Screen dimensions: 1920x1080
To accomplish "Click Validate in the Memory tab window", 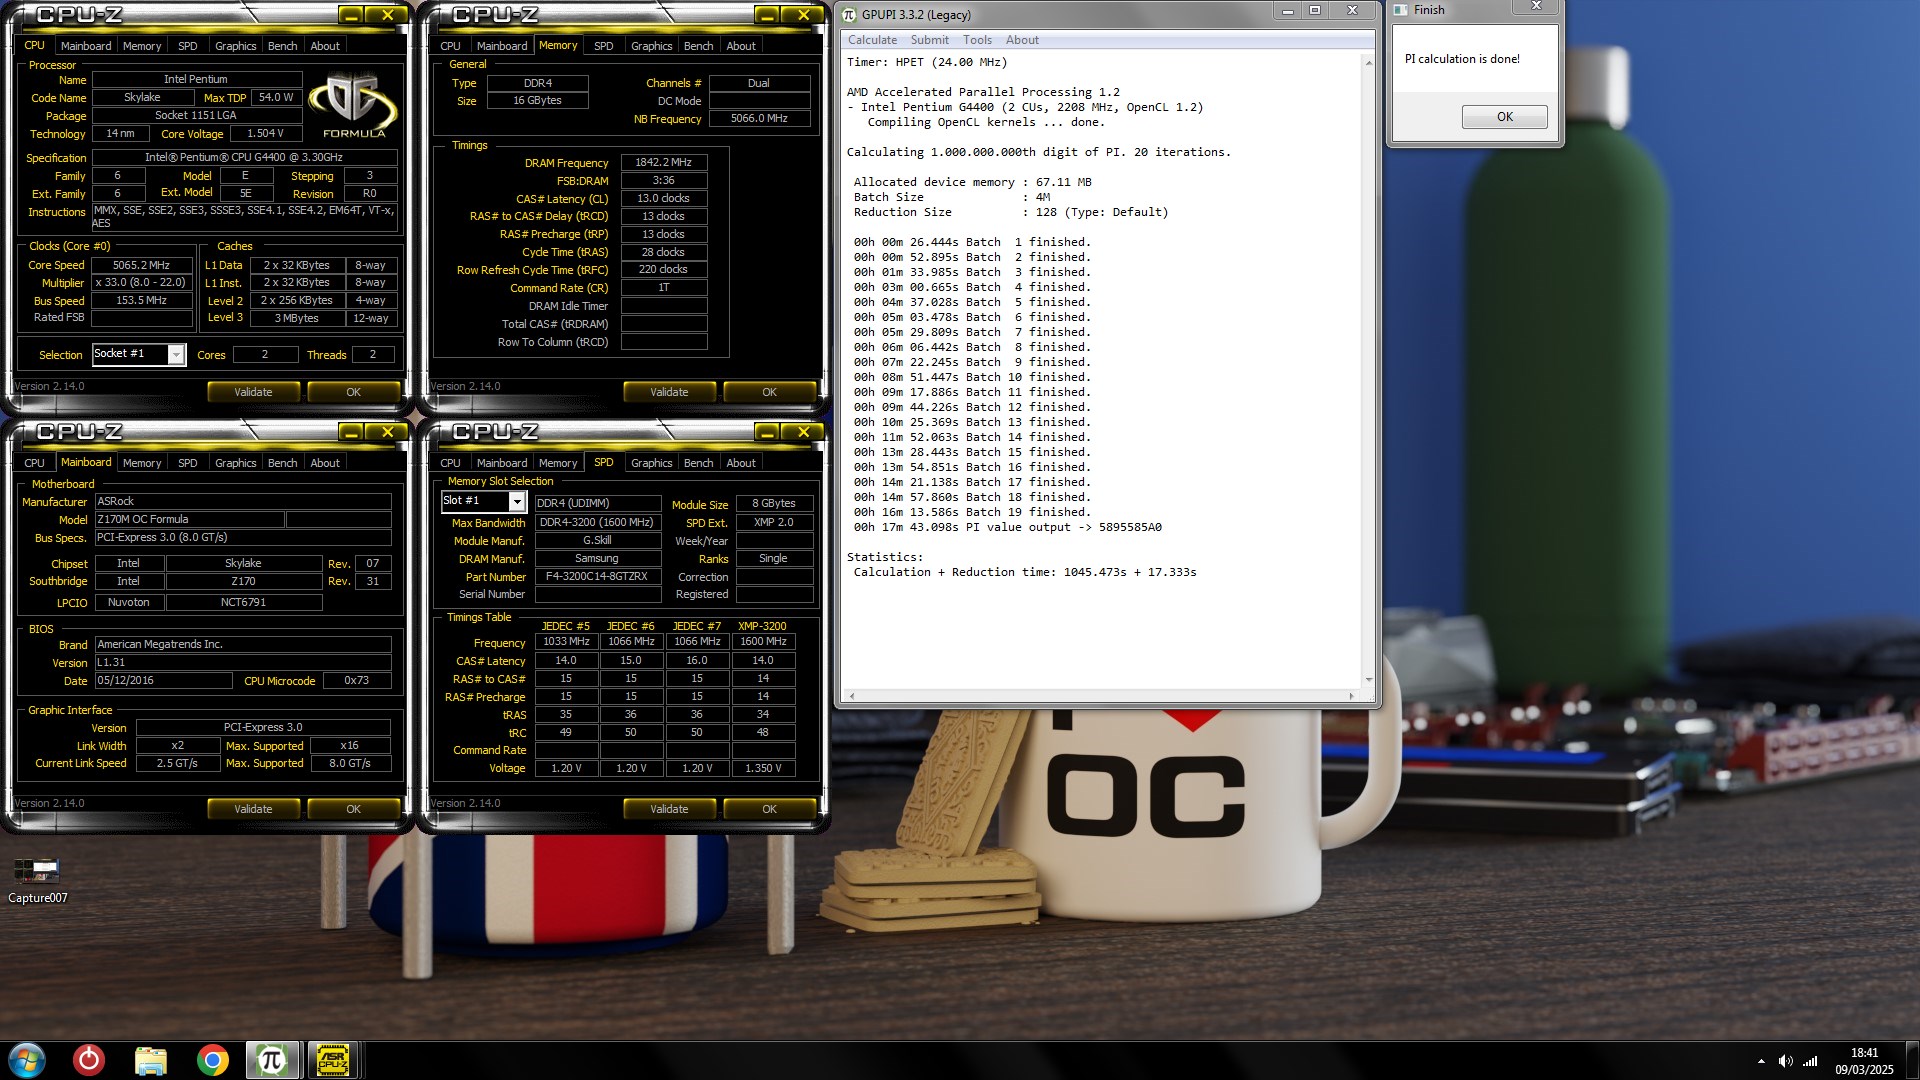I will tap(669, 392).
